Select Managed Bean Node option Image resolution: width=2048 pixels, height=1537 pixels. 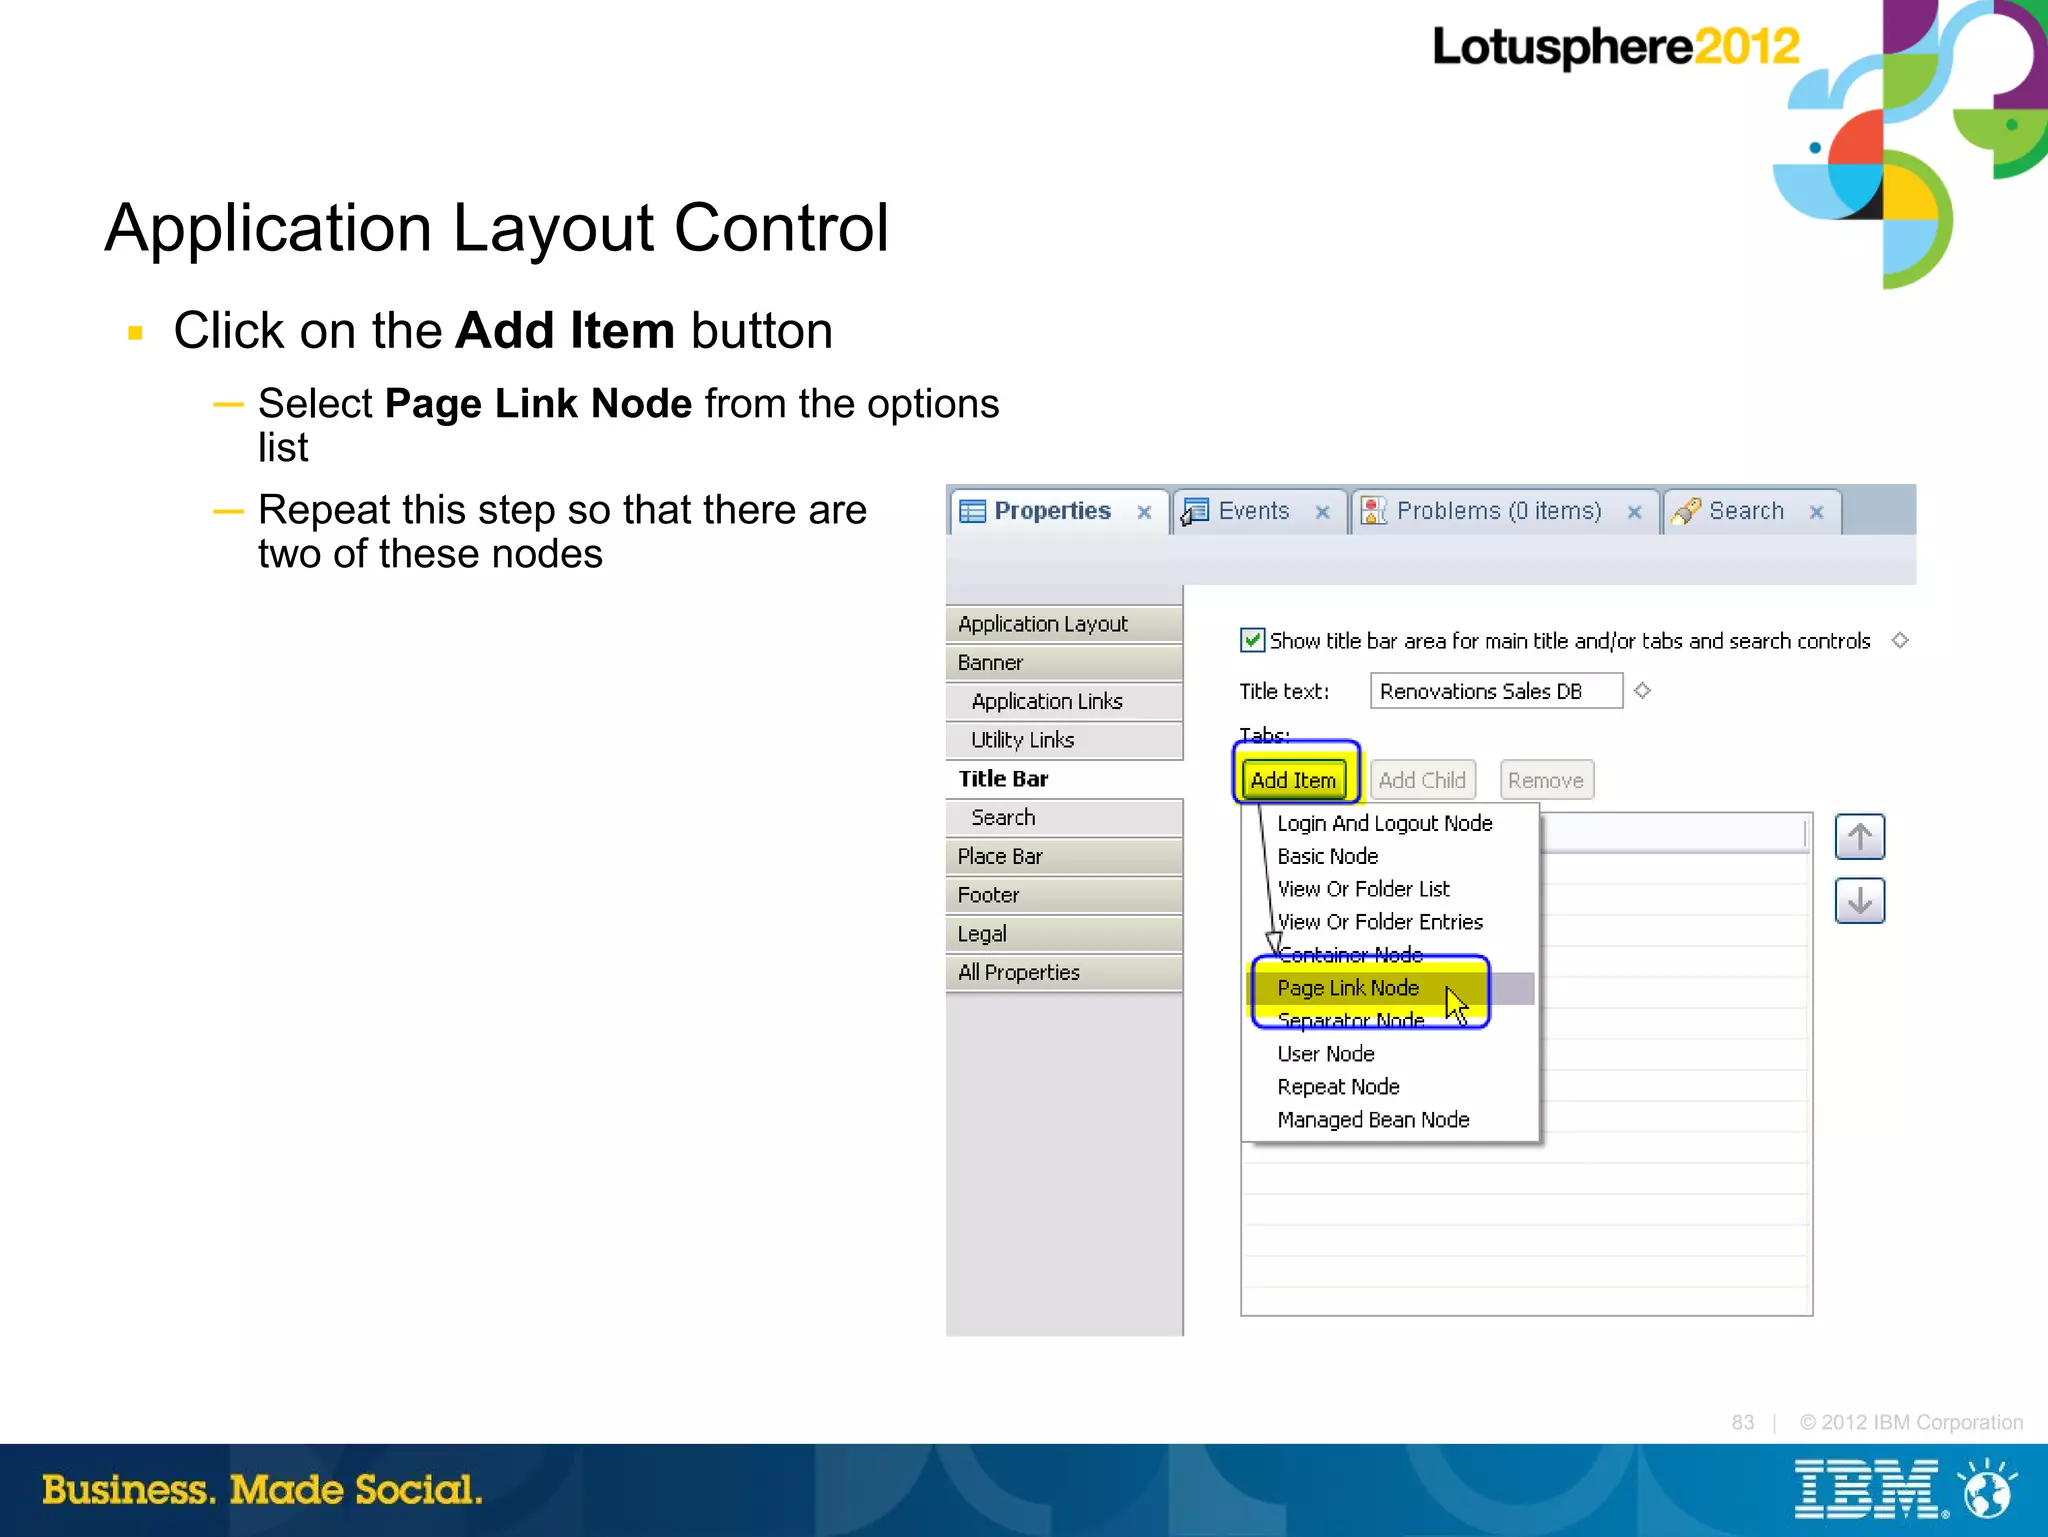coord(1390,1120)
